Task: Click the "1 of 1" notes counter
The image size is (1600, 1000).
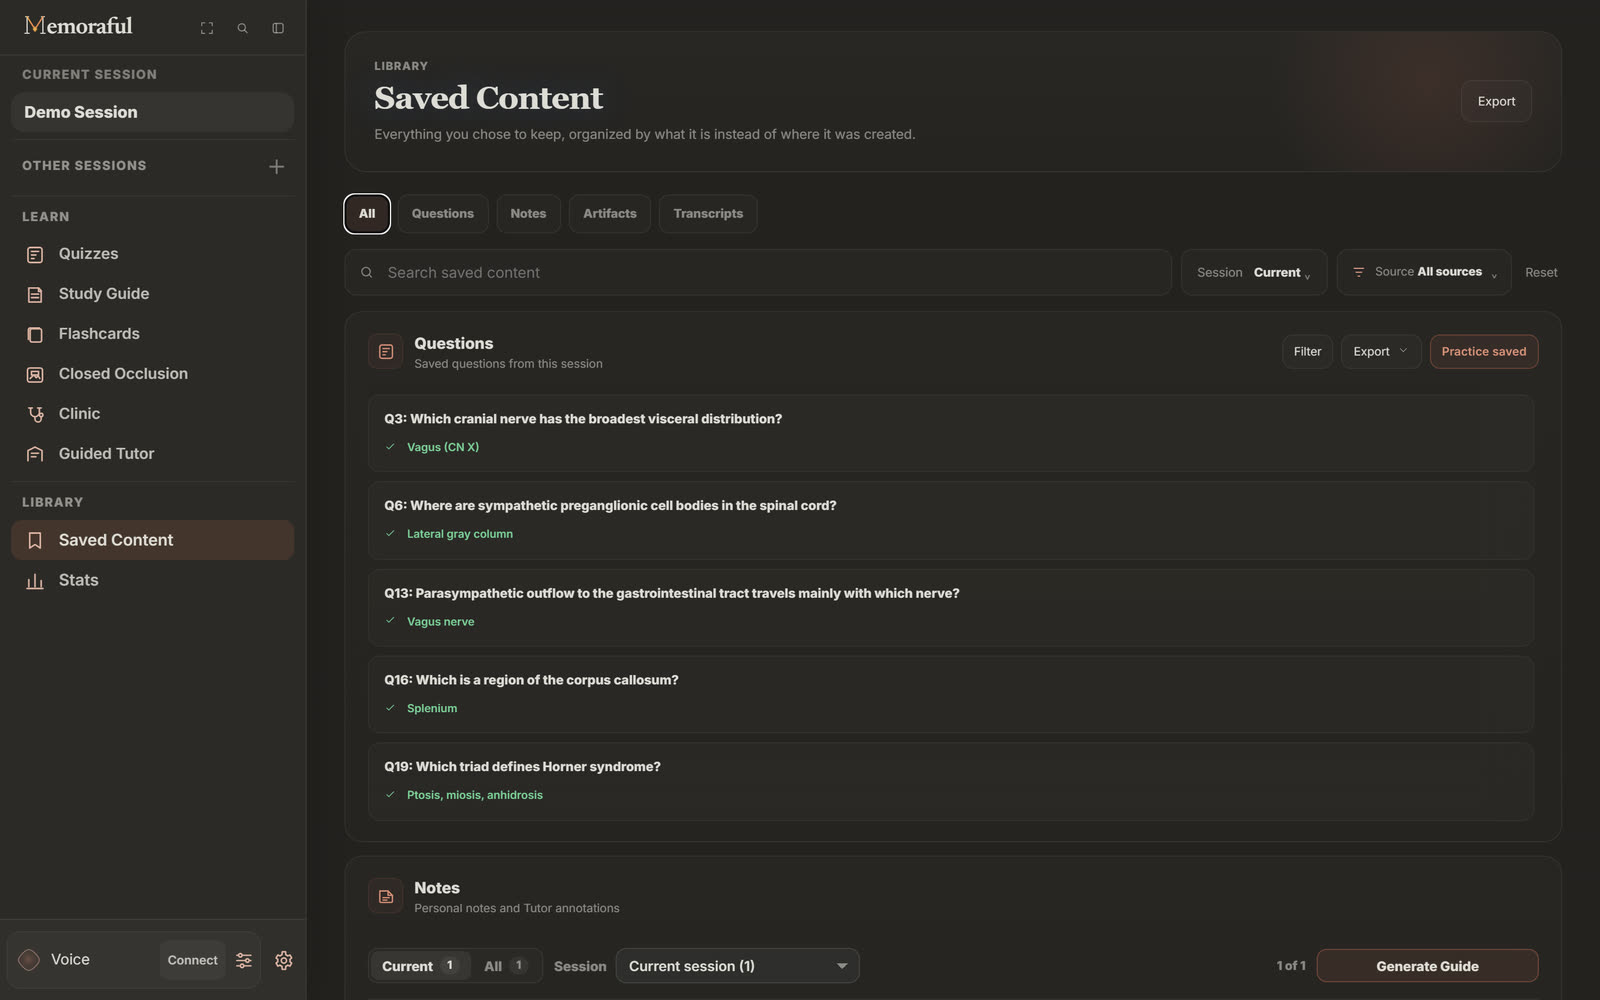Action: point(1291,966)
